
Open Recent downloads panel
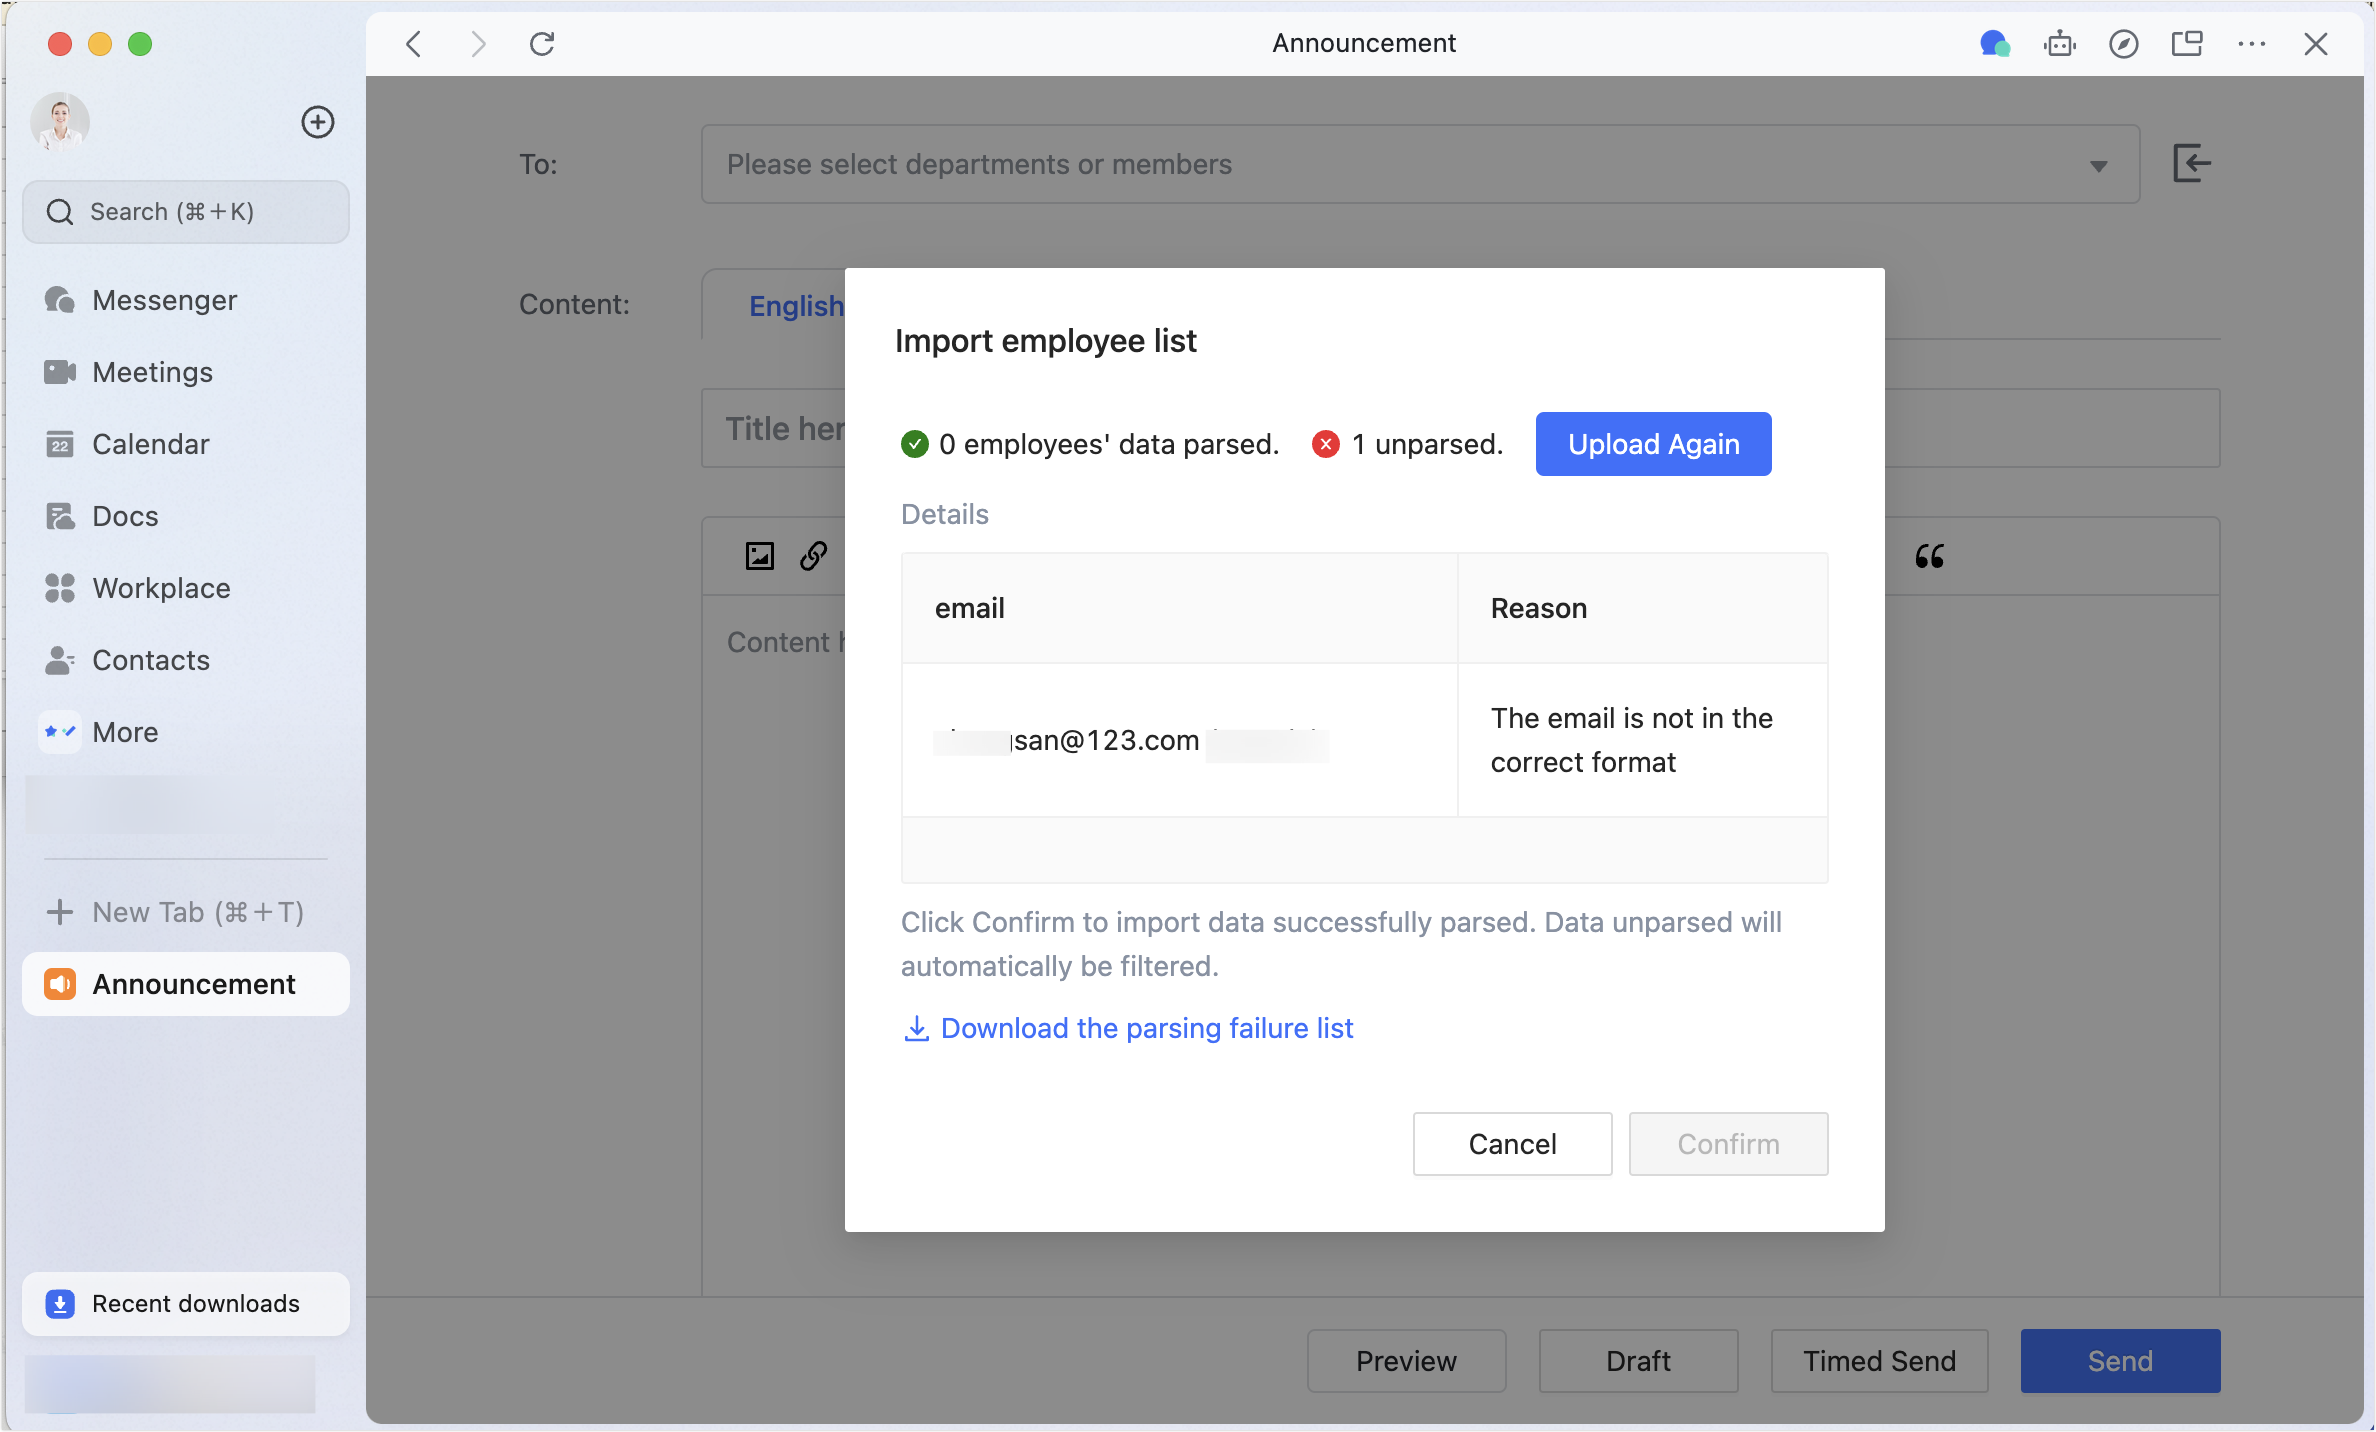click(x=186, y=1304)
